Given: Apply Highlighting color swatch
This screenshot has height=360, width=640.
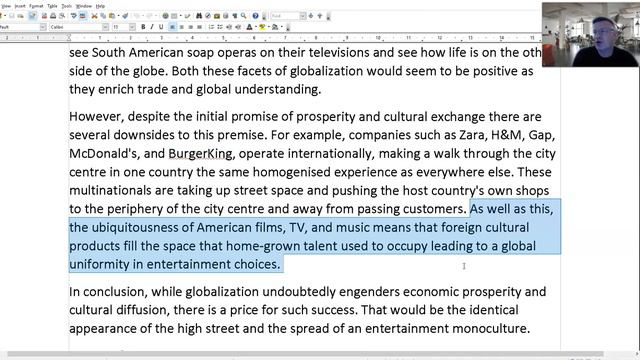Looking at the screenshot, I should pos(262,27).
